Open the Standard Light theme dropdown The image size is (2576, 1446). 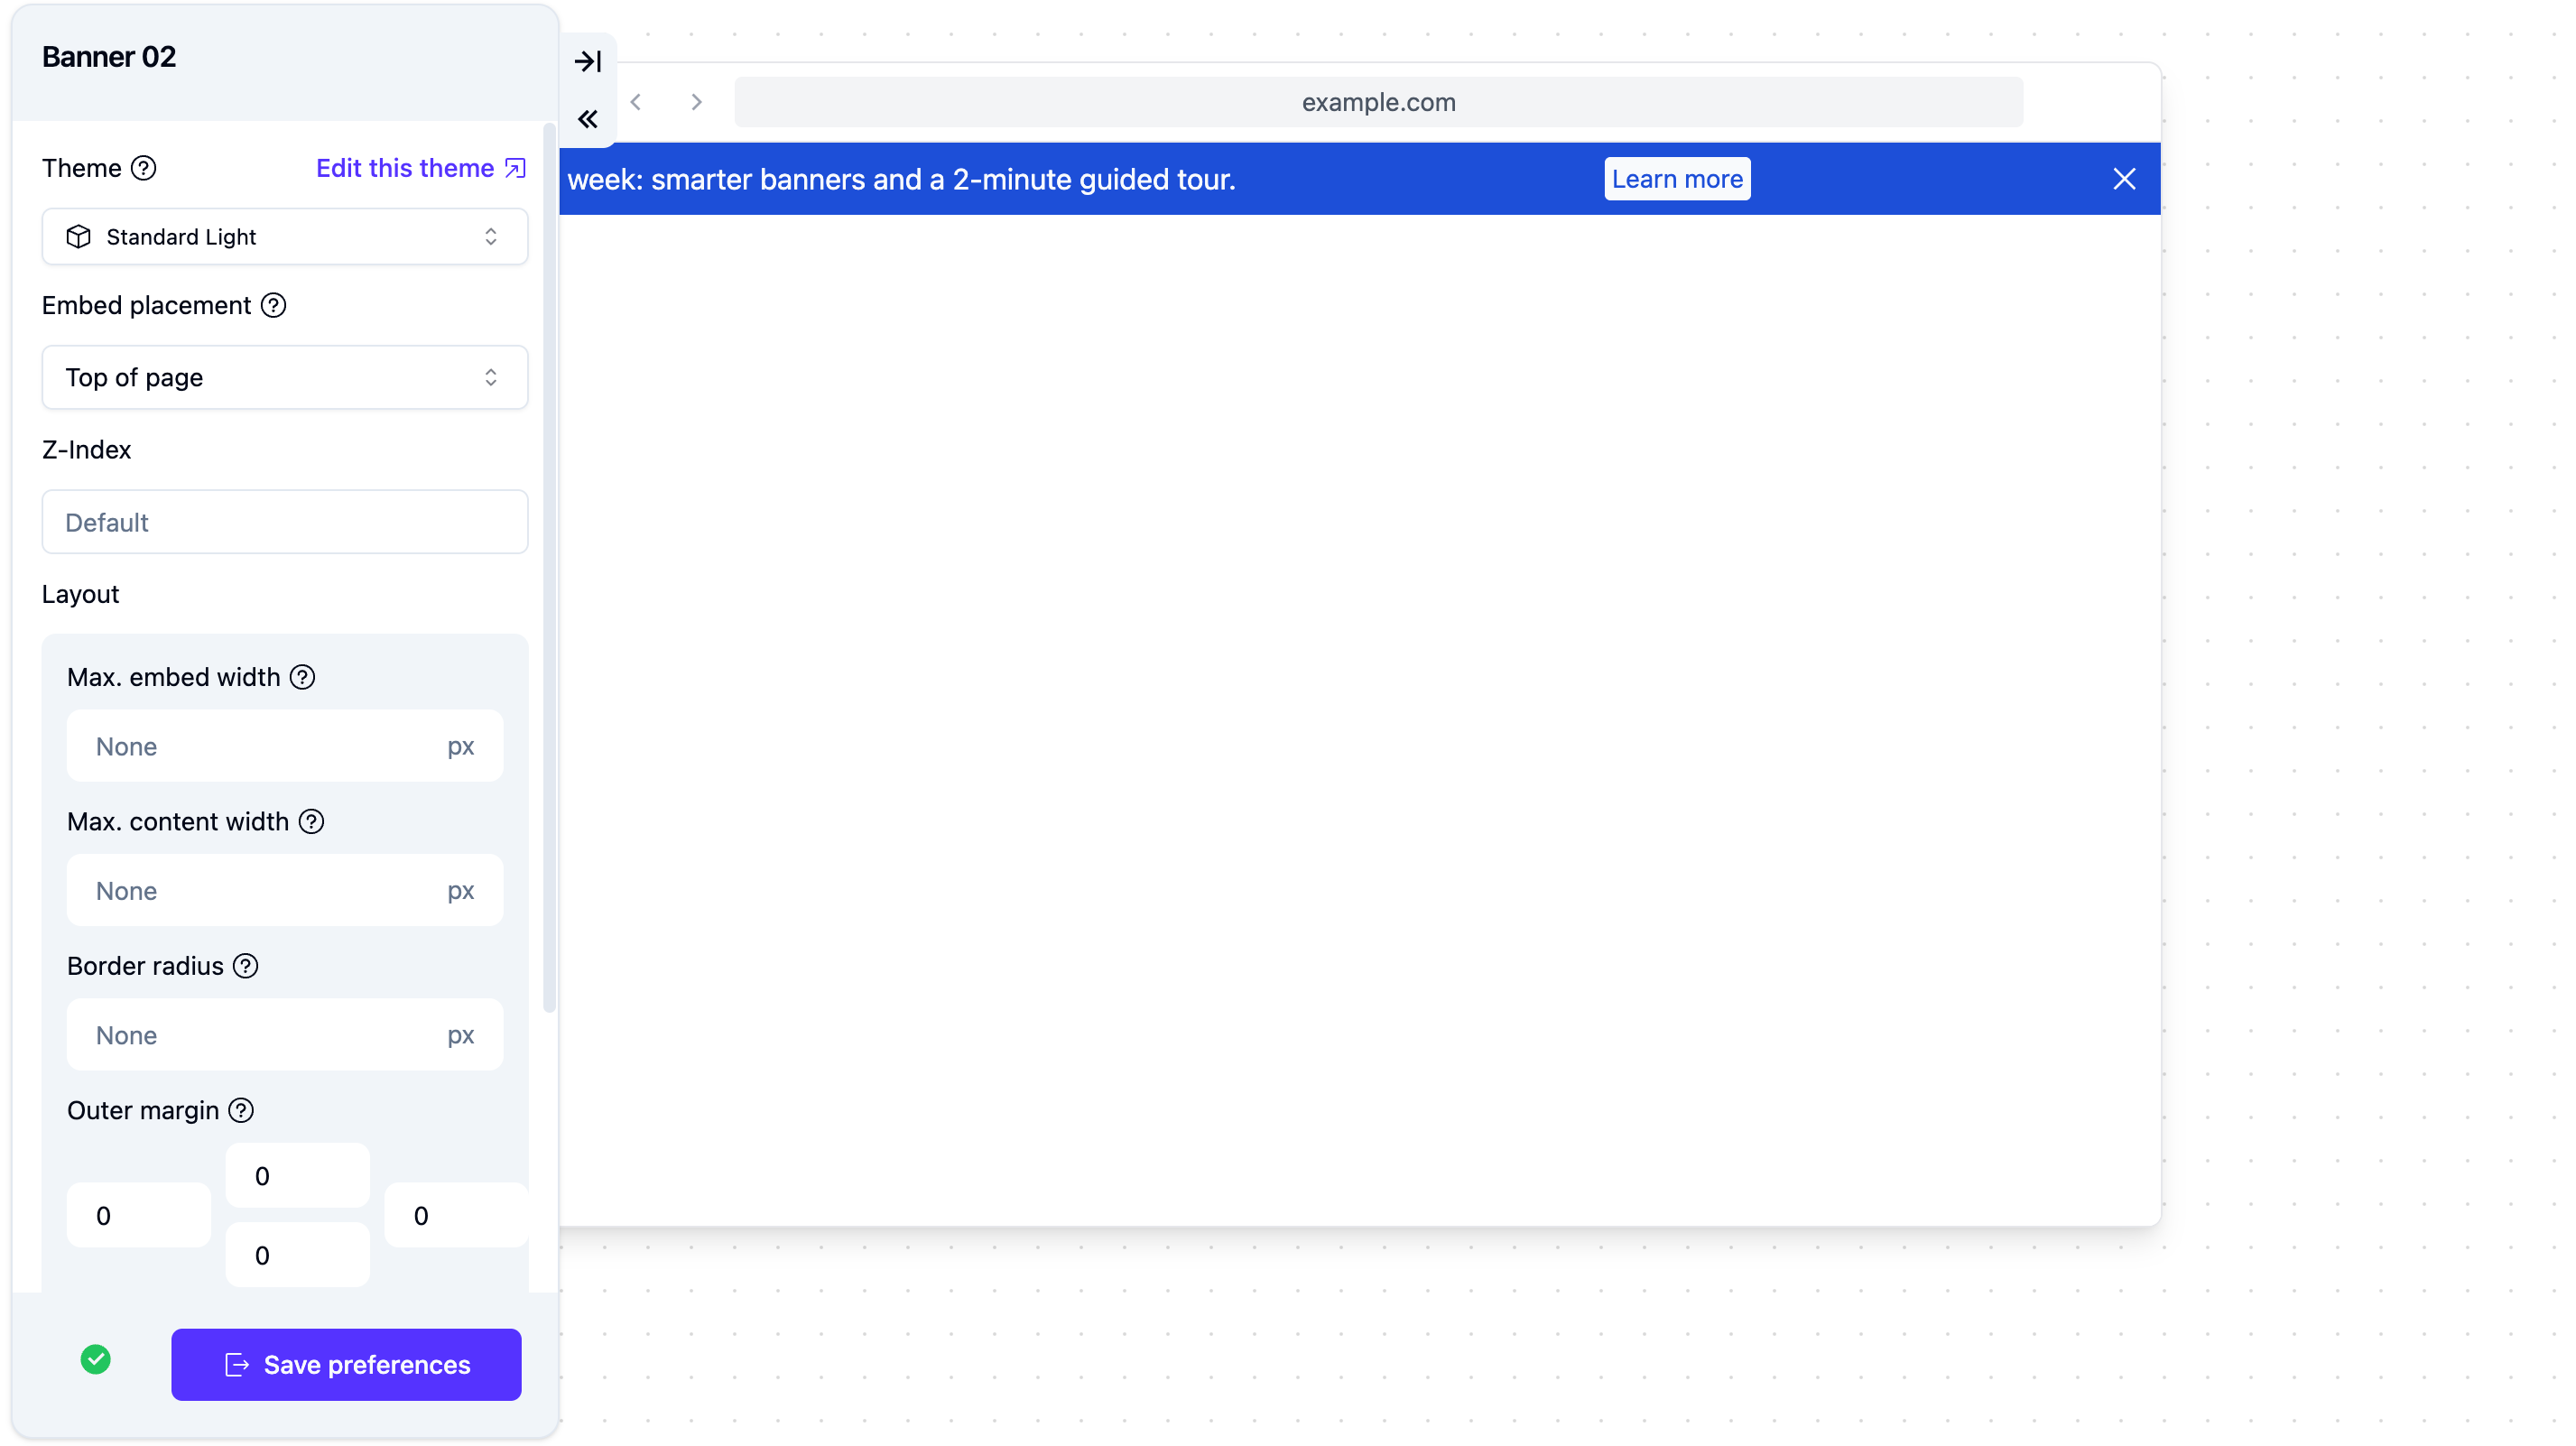click(284, 237)
